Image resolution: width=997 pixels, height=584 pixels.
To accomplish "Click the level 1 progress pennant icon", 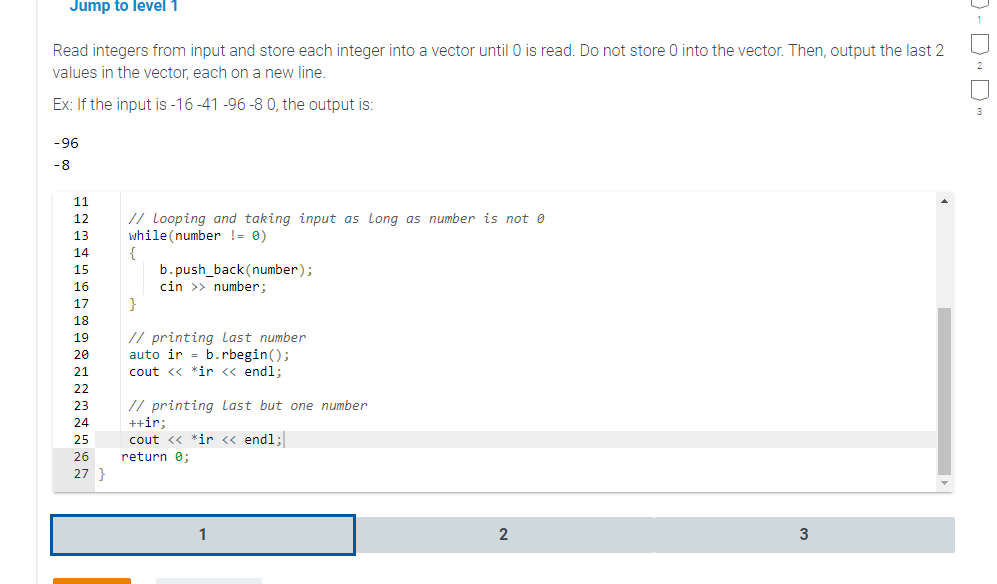I will (979, 2).
